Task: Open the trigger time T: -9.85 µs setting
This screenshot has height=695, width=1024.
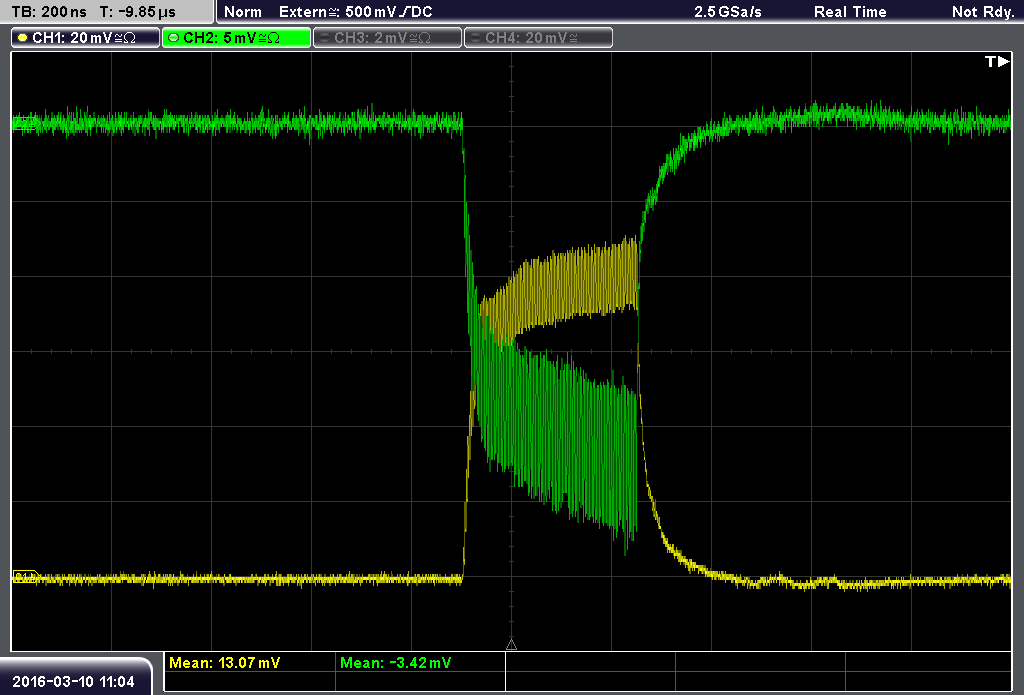Action: (138, 12)
